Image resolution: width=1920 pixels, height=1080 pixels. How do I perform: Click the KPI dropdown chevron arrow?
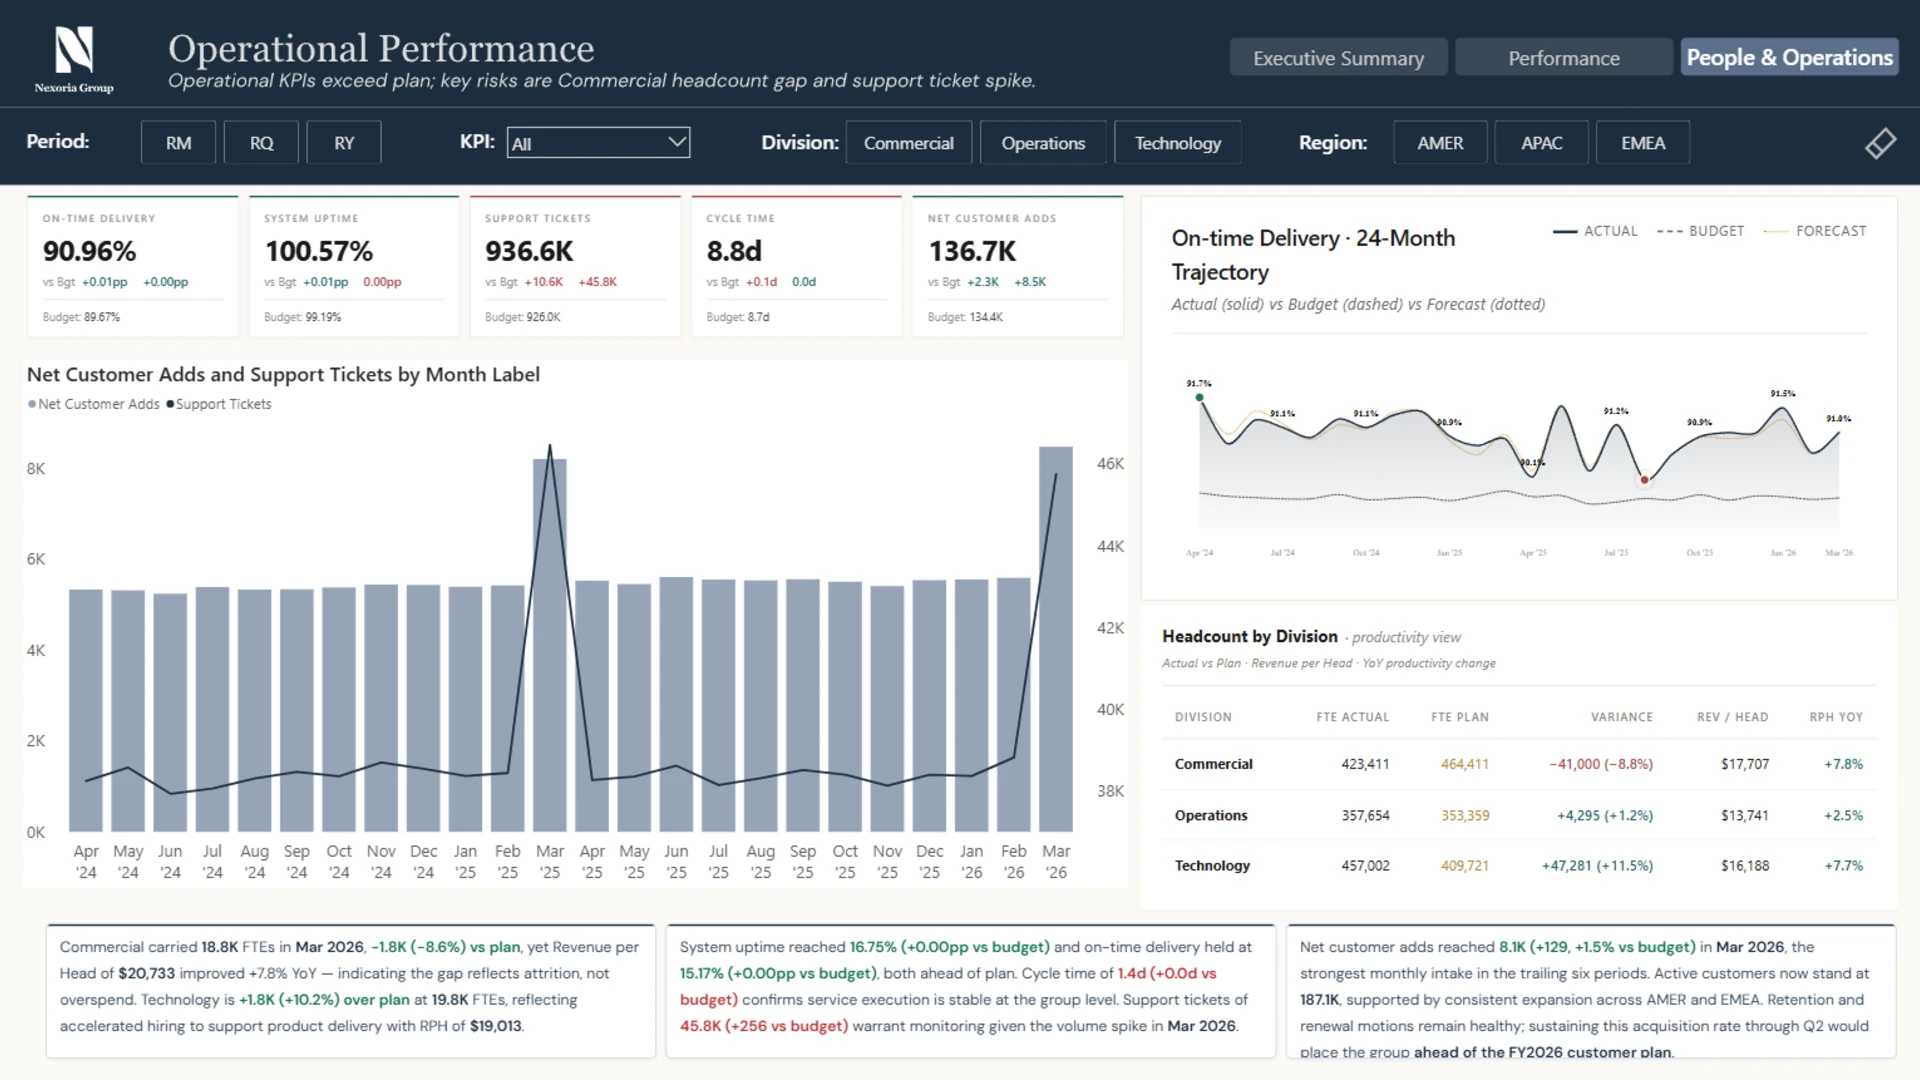click(677, 142)
